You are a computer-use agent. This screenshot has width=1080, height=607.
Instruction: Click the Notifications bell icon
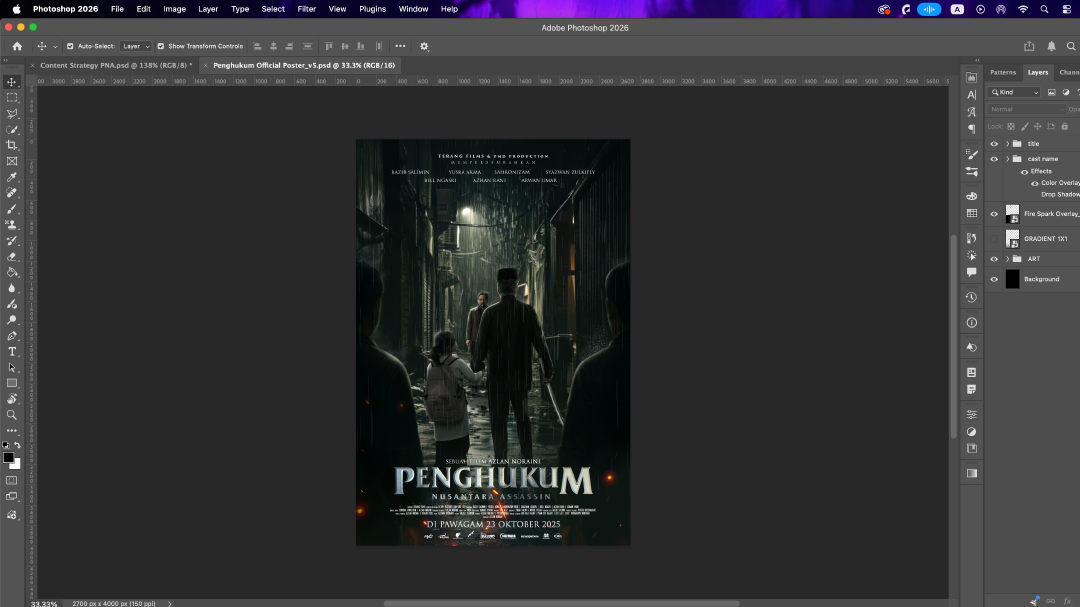tap(1051, 46)
